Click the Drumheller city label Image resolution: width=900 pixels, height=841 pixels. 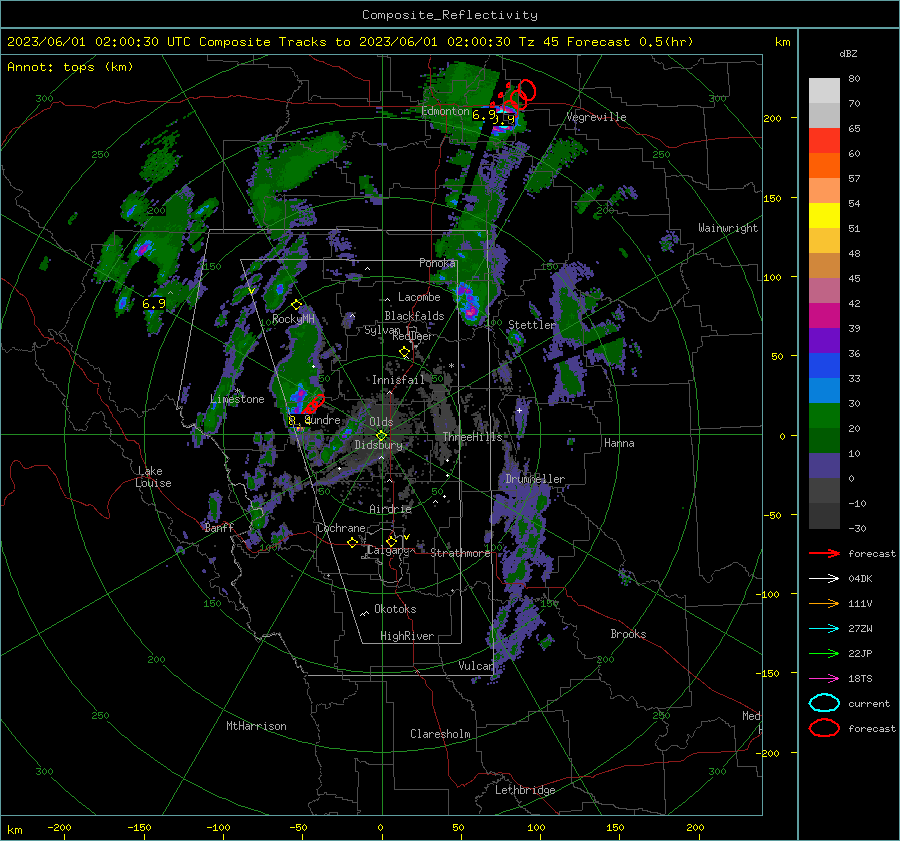click(x=535, y=479)
